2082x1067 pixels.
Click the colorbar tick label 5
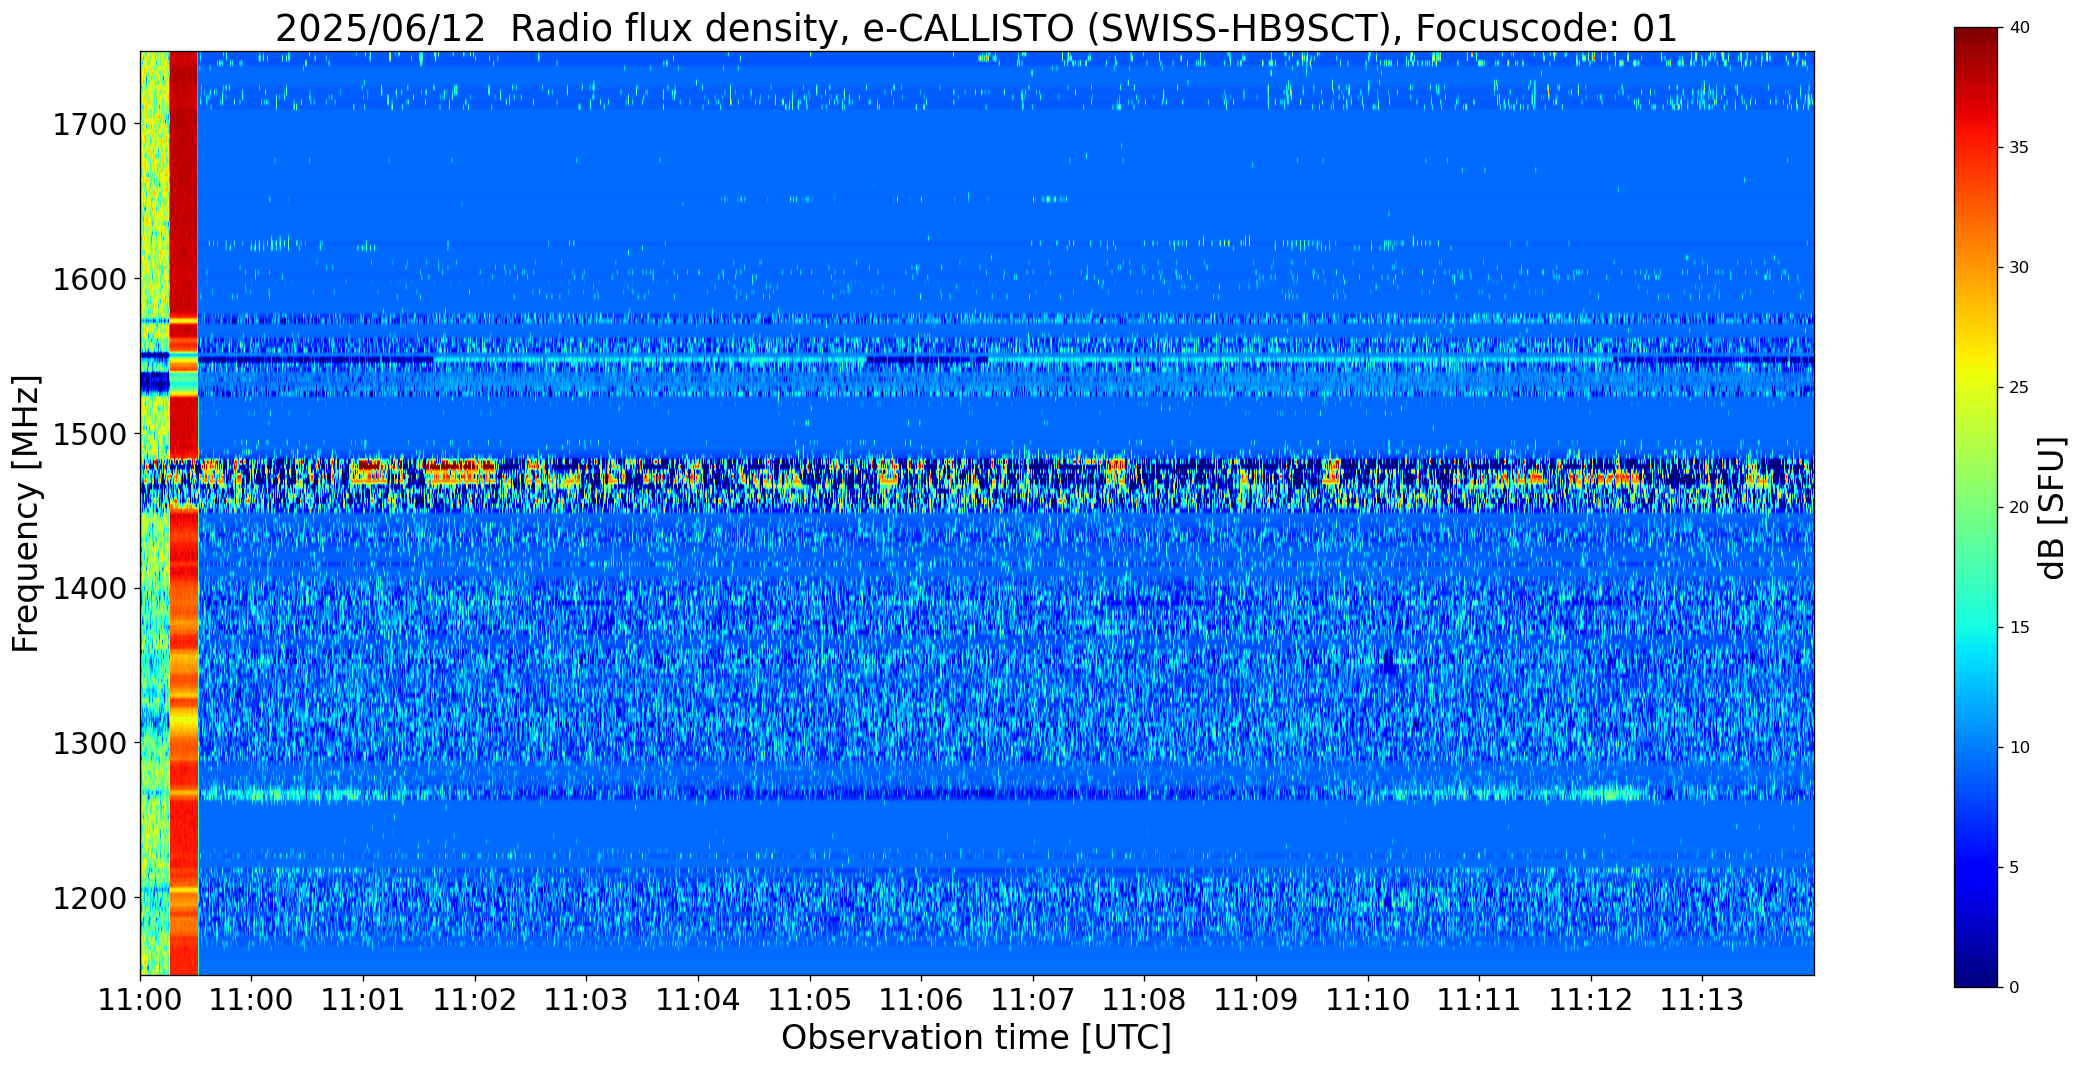pyautogui.click(x=2014, y=868)
